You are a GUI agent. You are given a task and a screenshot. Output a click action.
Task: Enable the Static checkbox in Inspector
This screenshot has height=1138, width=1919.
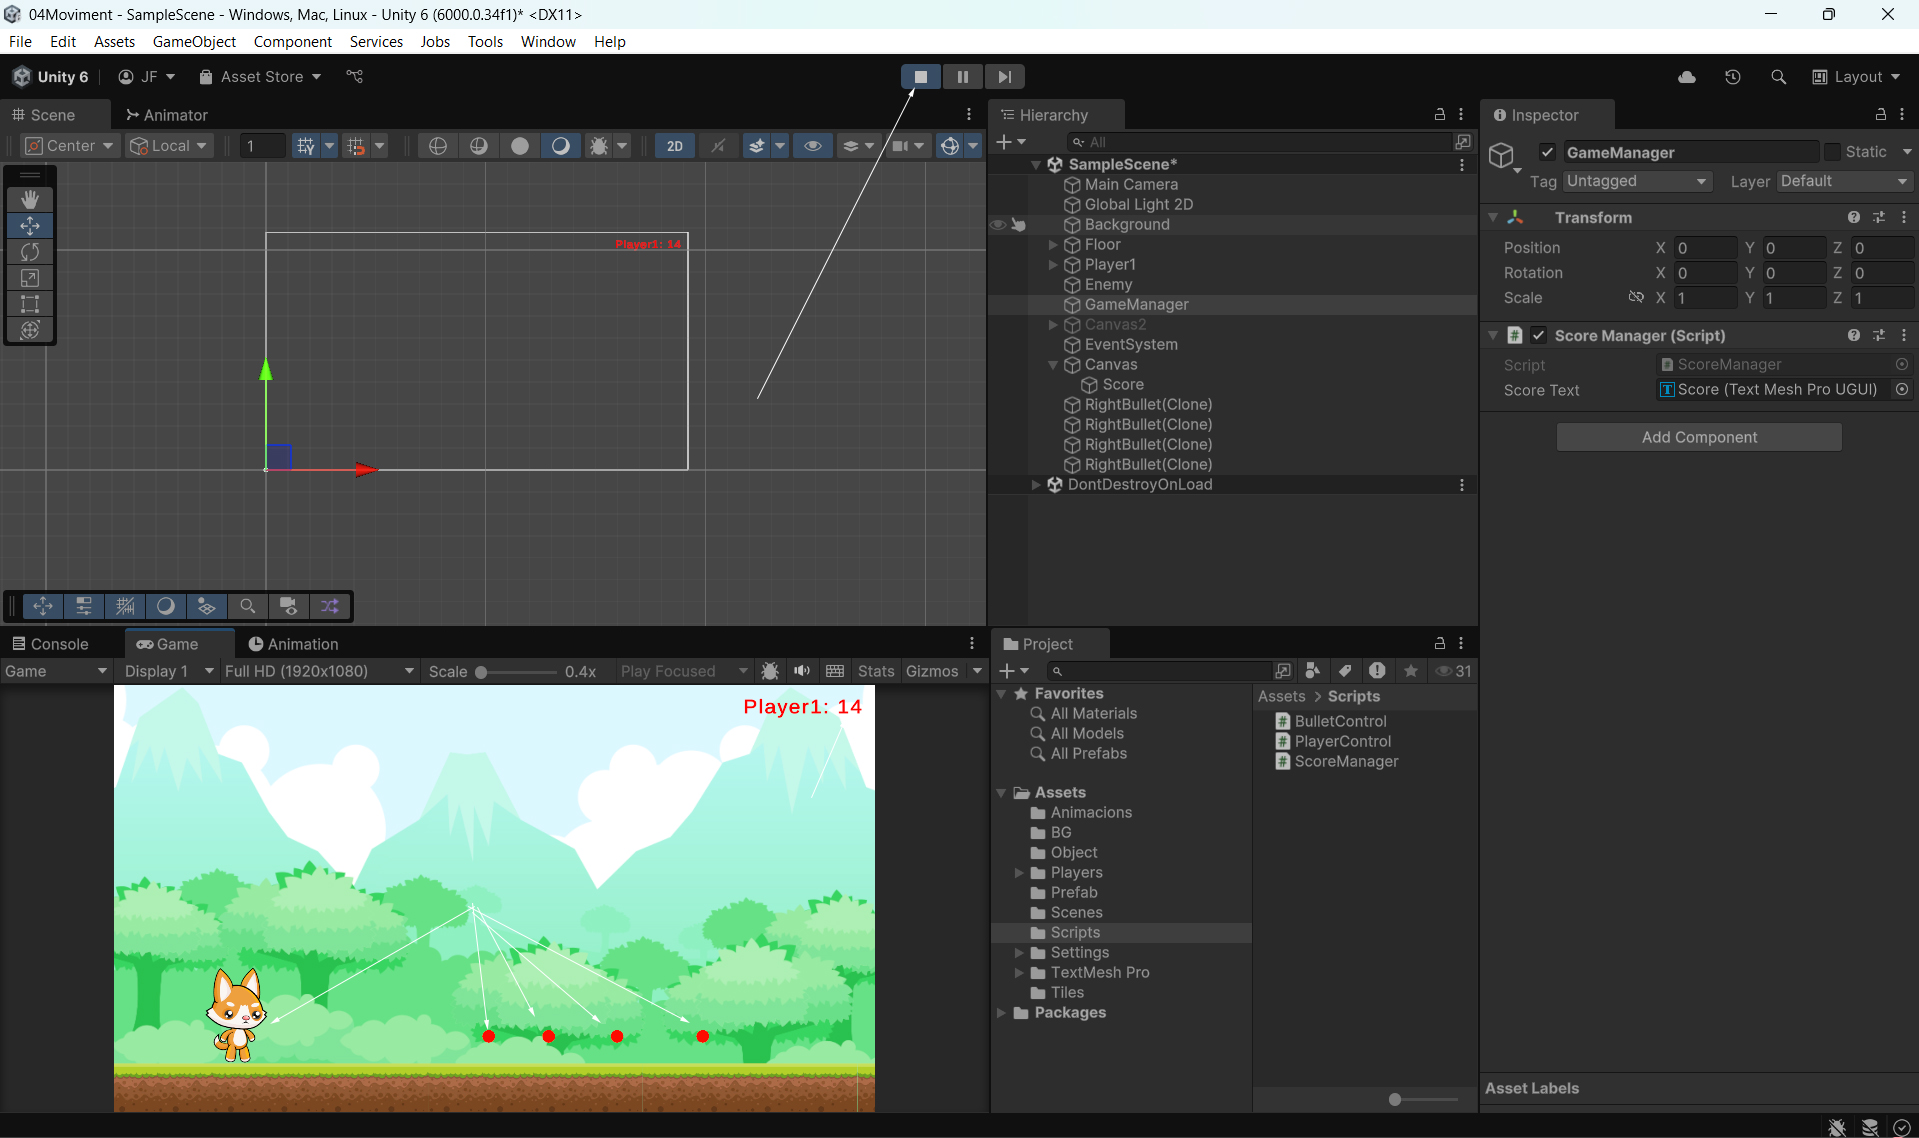(x=1832, y=152)
